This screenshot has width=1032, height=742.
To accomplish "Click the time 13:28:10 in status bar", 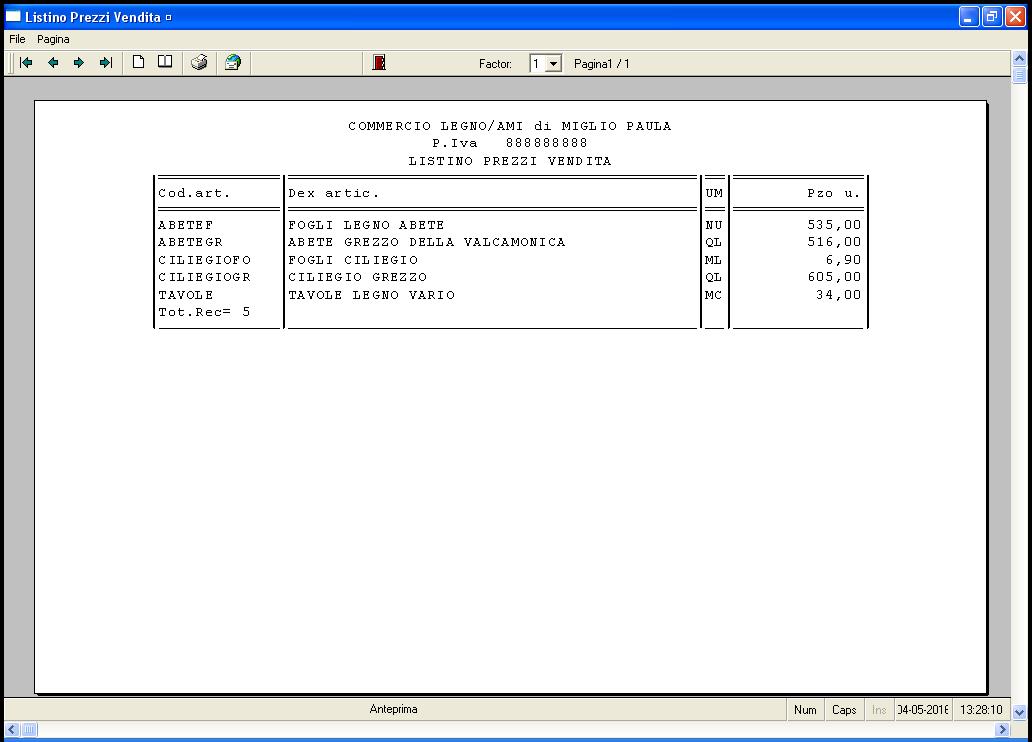I will pyautogui.click(x=981, y=710).
